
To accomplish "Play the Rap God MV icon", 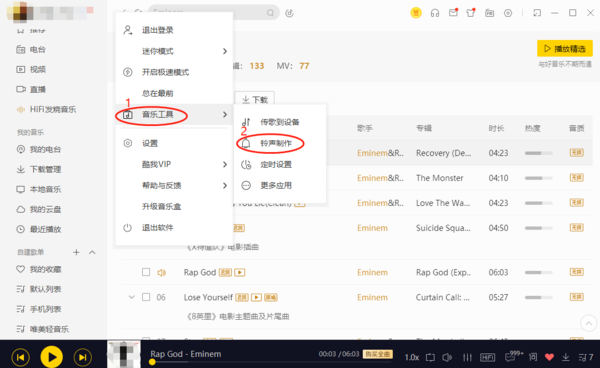I will (x=240, y=272).
